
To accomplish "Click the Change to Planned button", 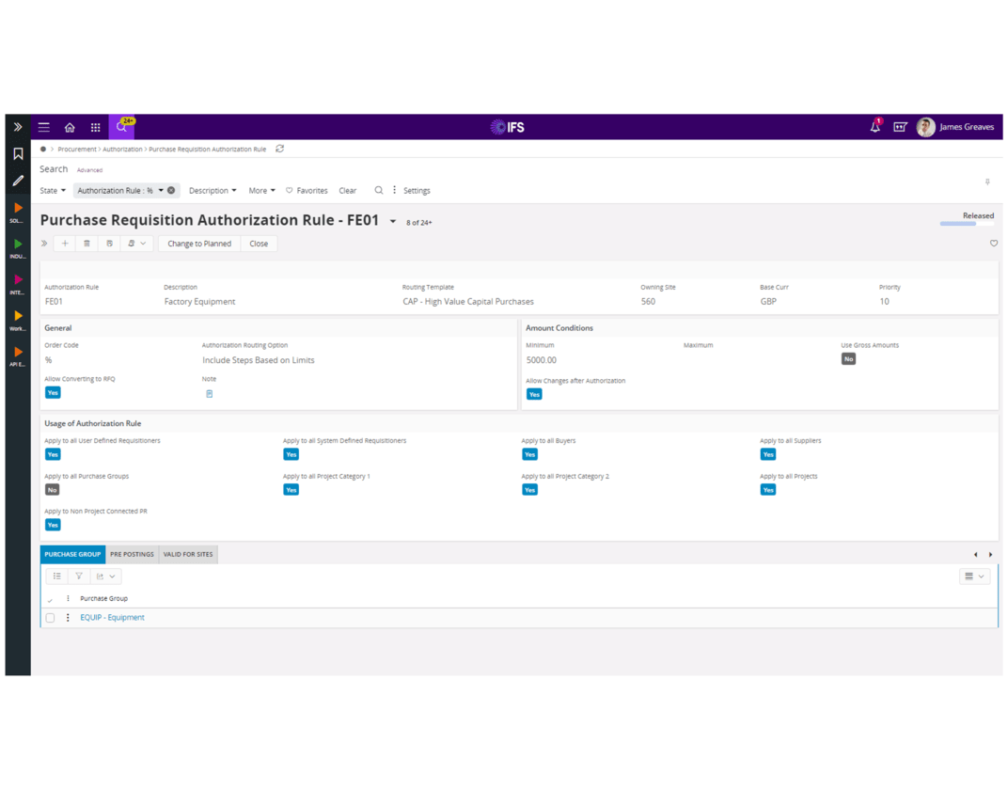I will pyautogui.click(x=199, y=243).
